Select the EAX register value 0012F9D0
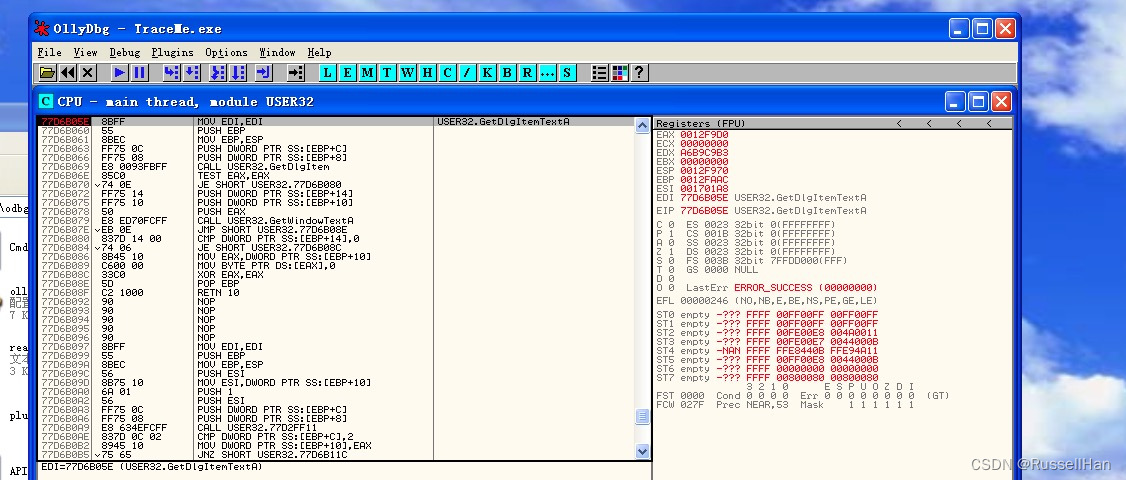This screenshot has height=480, width=1126. point(704,134)
